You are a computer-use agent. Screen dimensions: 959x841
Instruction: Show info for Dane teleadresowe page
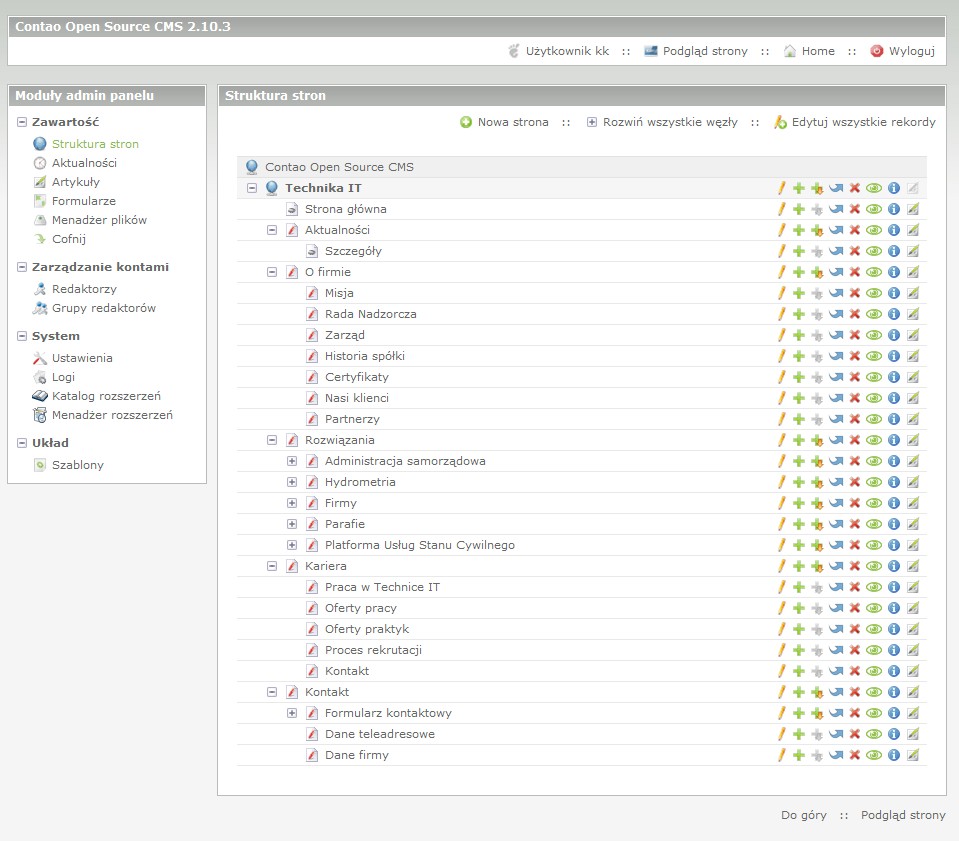tap(894, 734)
